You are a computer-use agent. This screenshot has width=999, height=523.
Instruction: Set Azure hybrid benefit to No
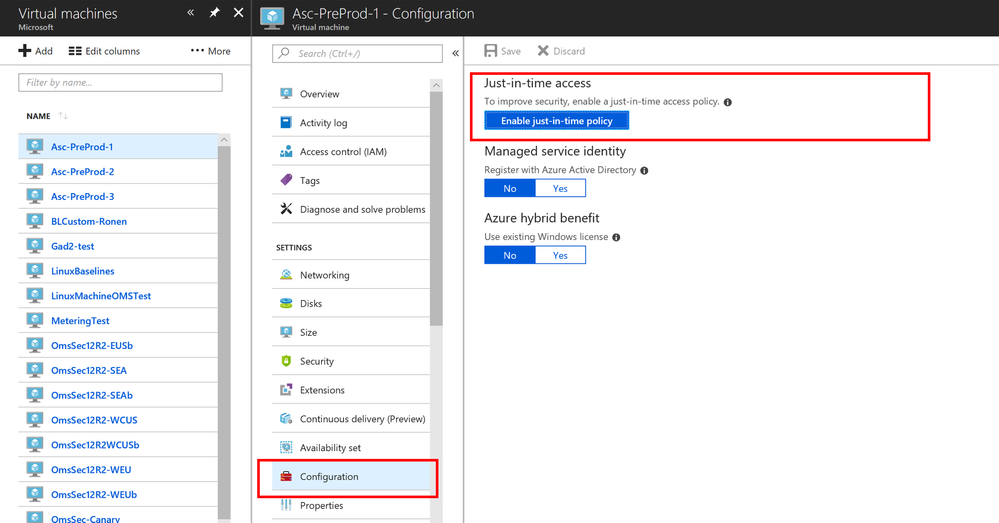click(x=510, y=255)
